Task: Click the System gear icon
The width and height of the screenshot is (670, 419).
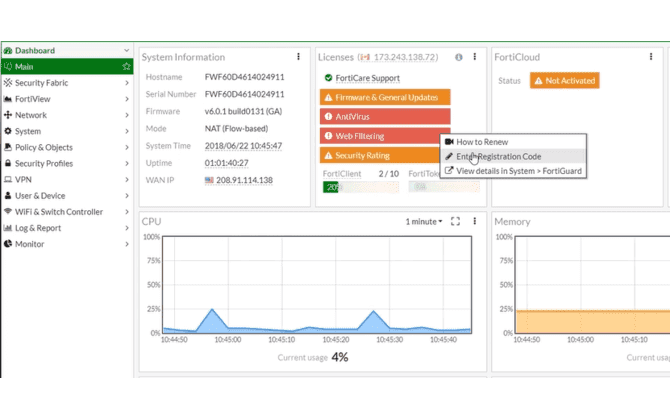Action: 8,131
